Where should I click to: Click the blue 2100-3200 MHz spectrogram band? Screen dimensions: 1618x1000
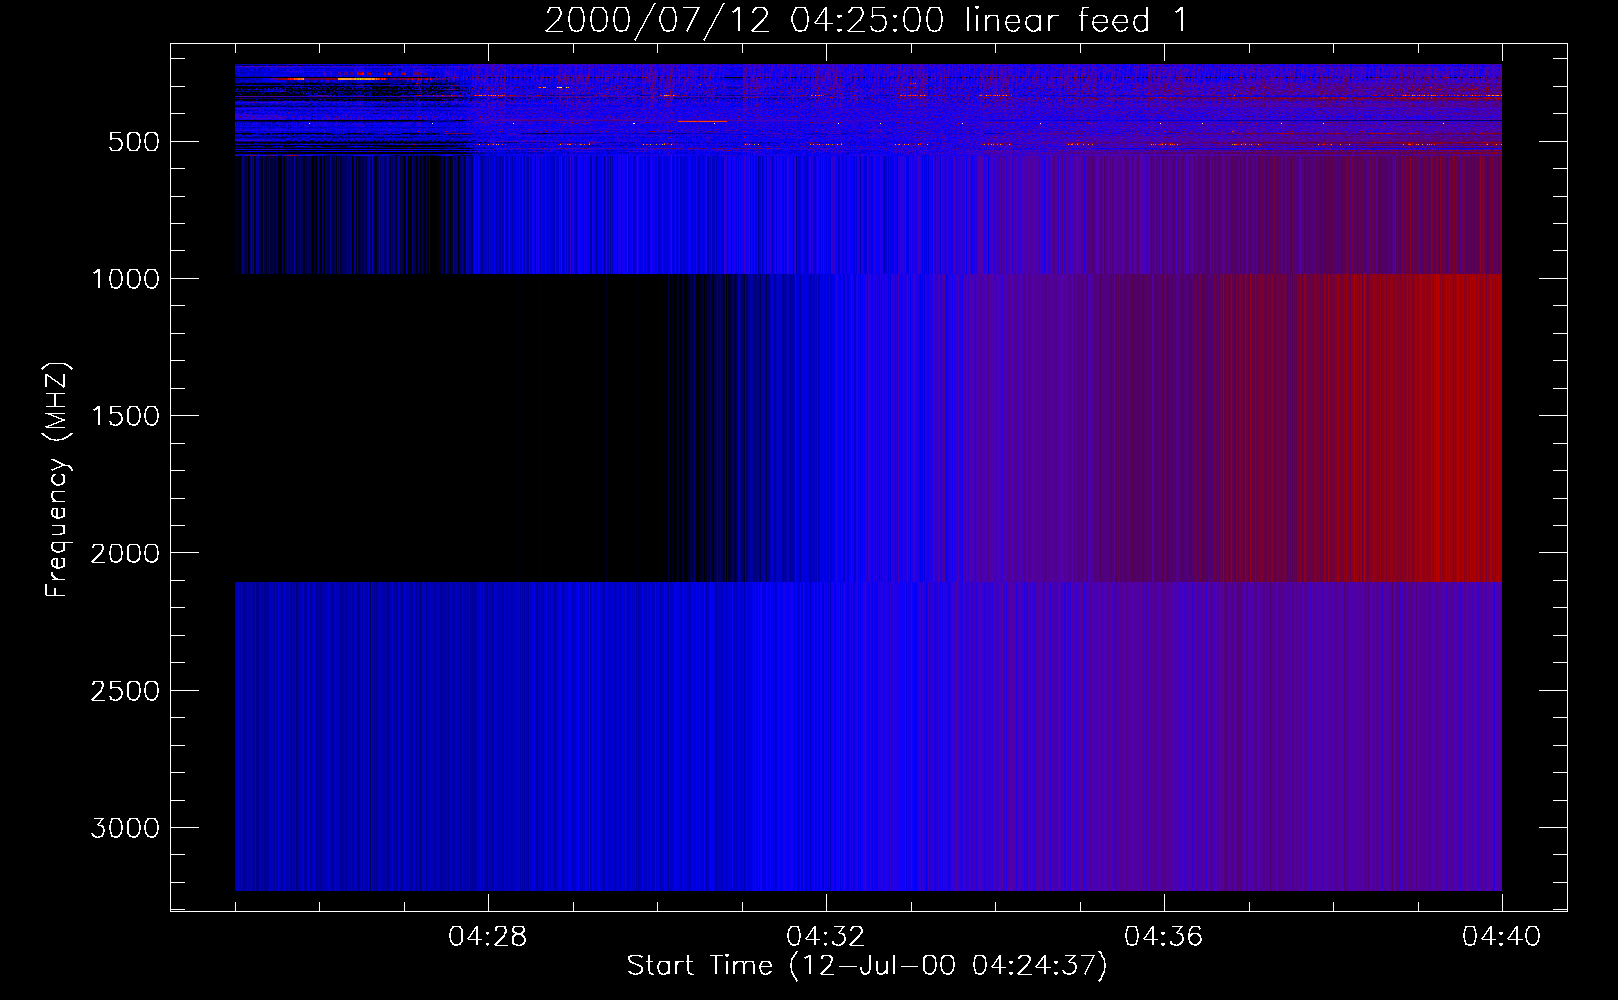[x=868, y=736]
